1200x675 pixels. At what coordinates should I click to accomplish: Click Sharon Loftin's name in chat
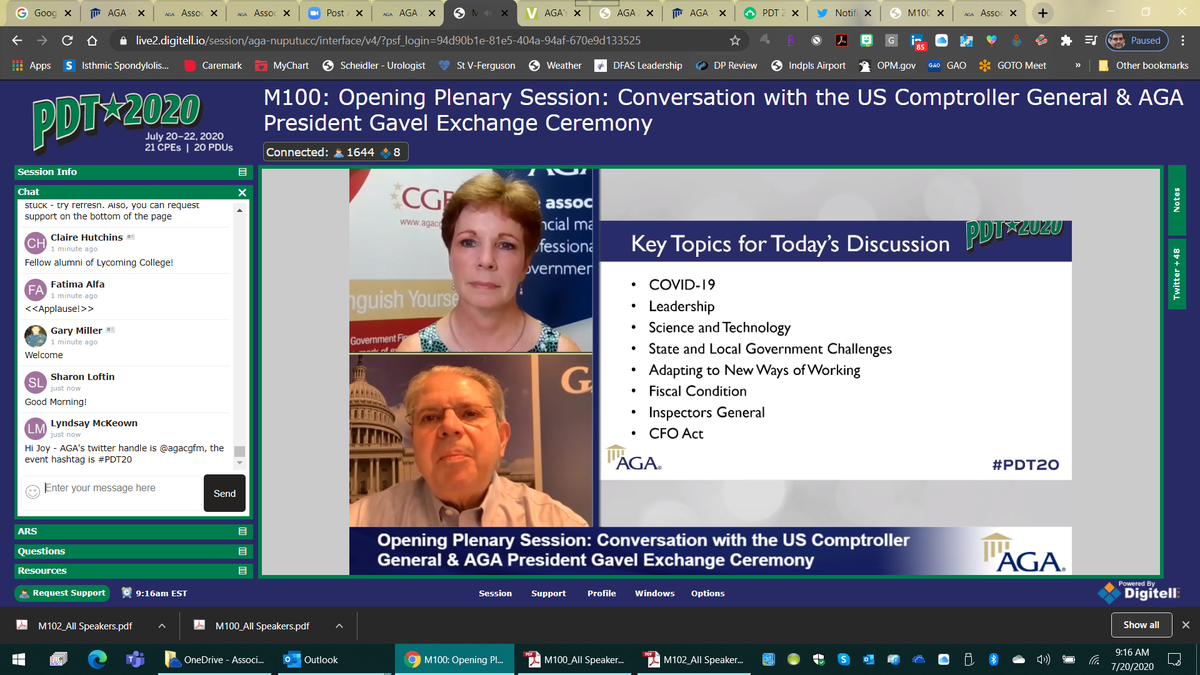coord(82,377)
